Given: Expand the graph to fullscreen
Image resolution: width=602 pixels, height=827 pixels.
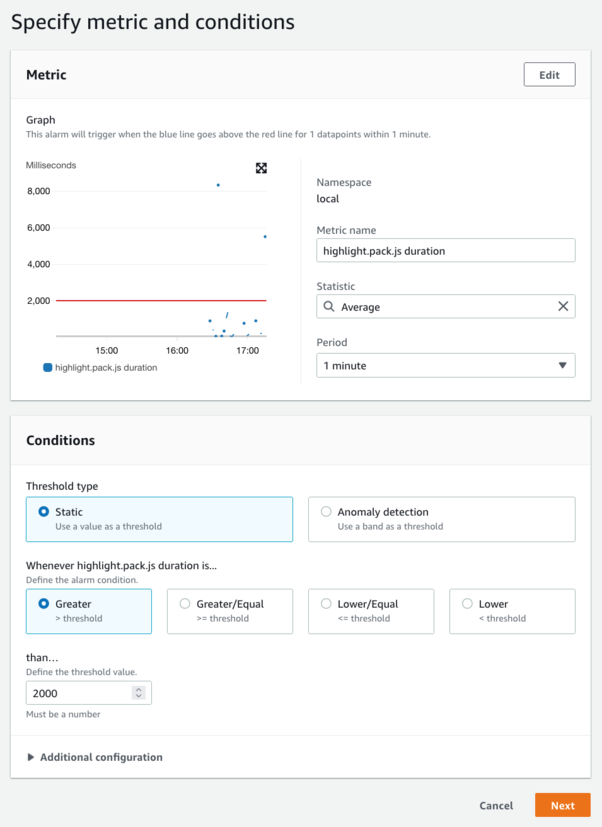Looking at the screenshot, I should point(261,168).
